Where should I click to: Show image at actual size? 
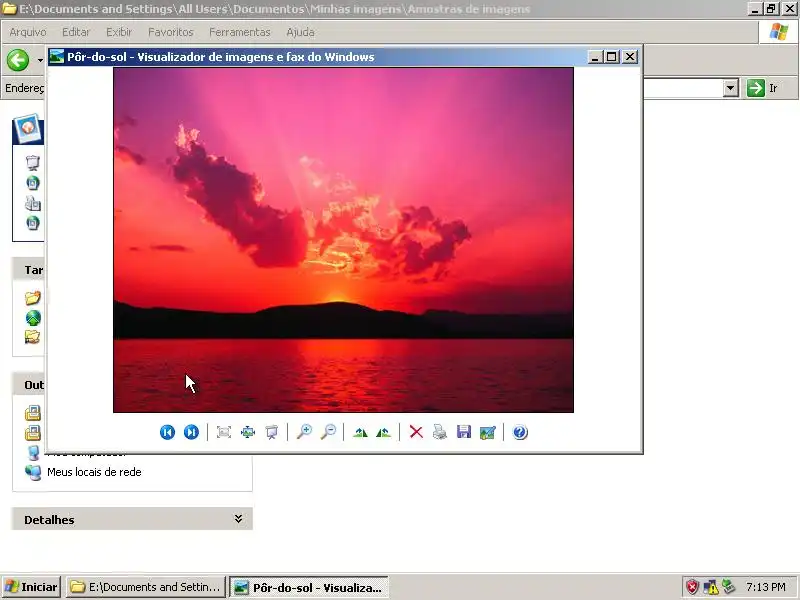coord(248,432)
